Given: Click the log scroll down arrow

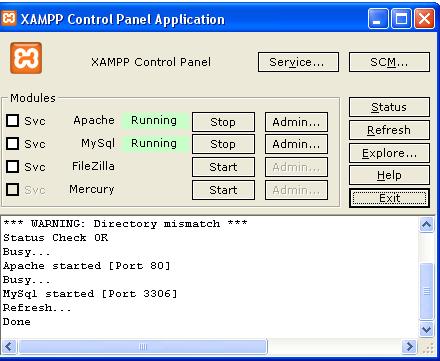Looking at the screenshot, I should [x=426, y=329].
